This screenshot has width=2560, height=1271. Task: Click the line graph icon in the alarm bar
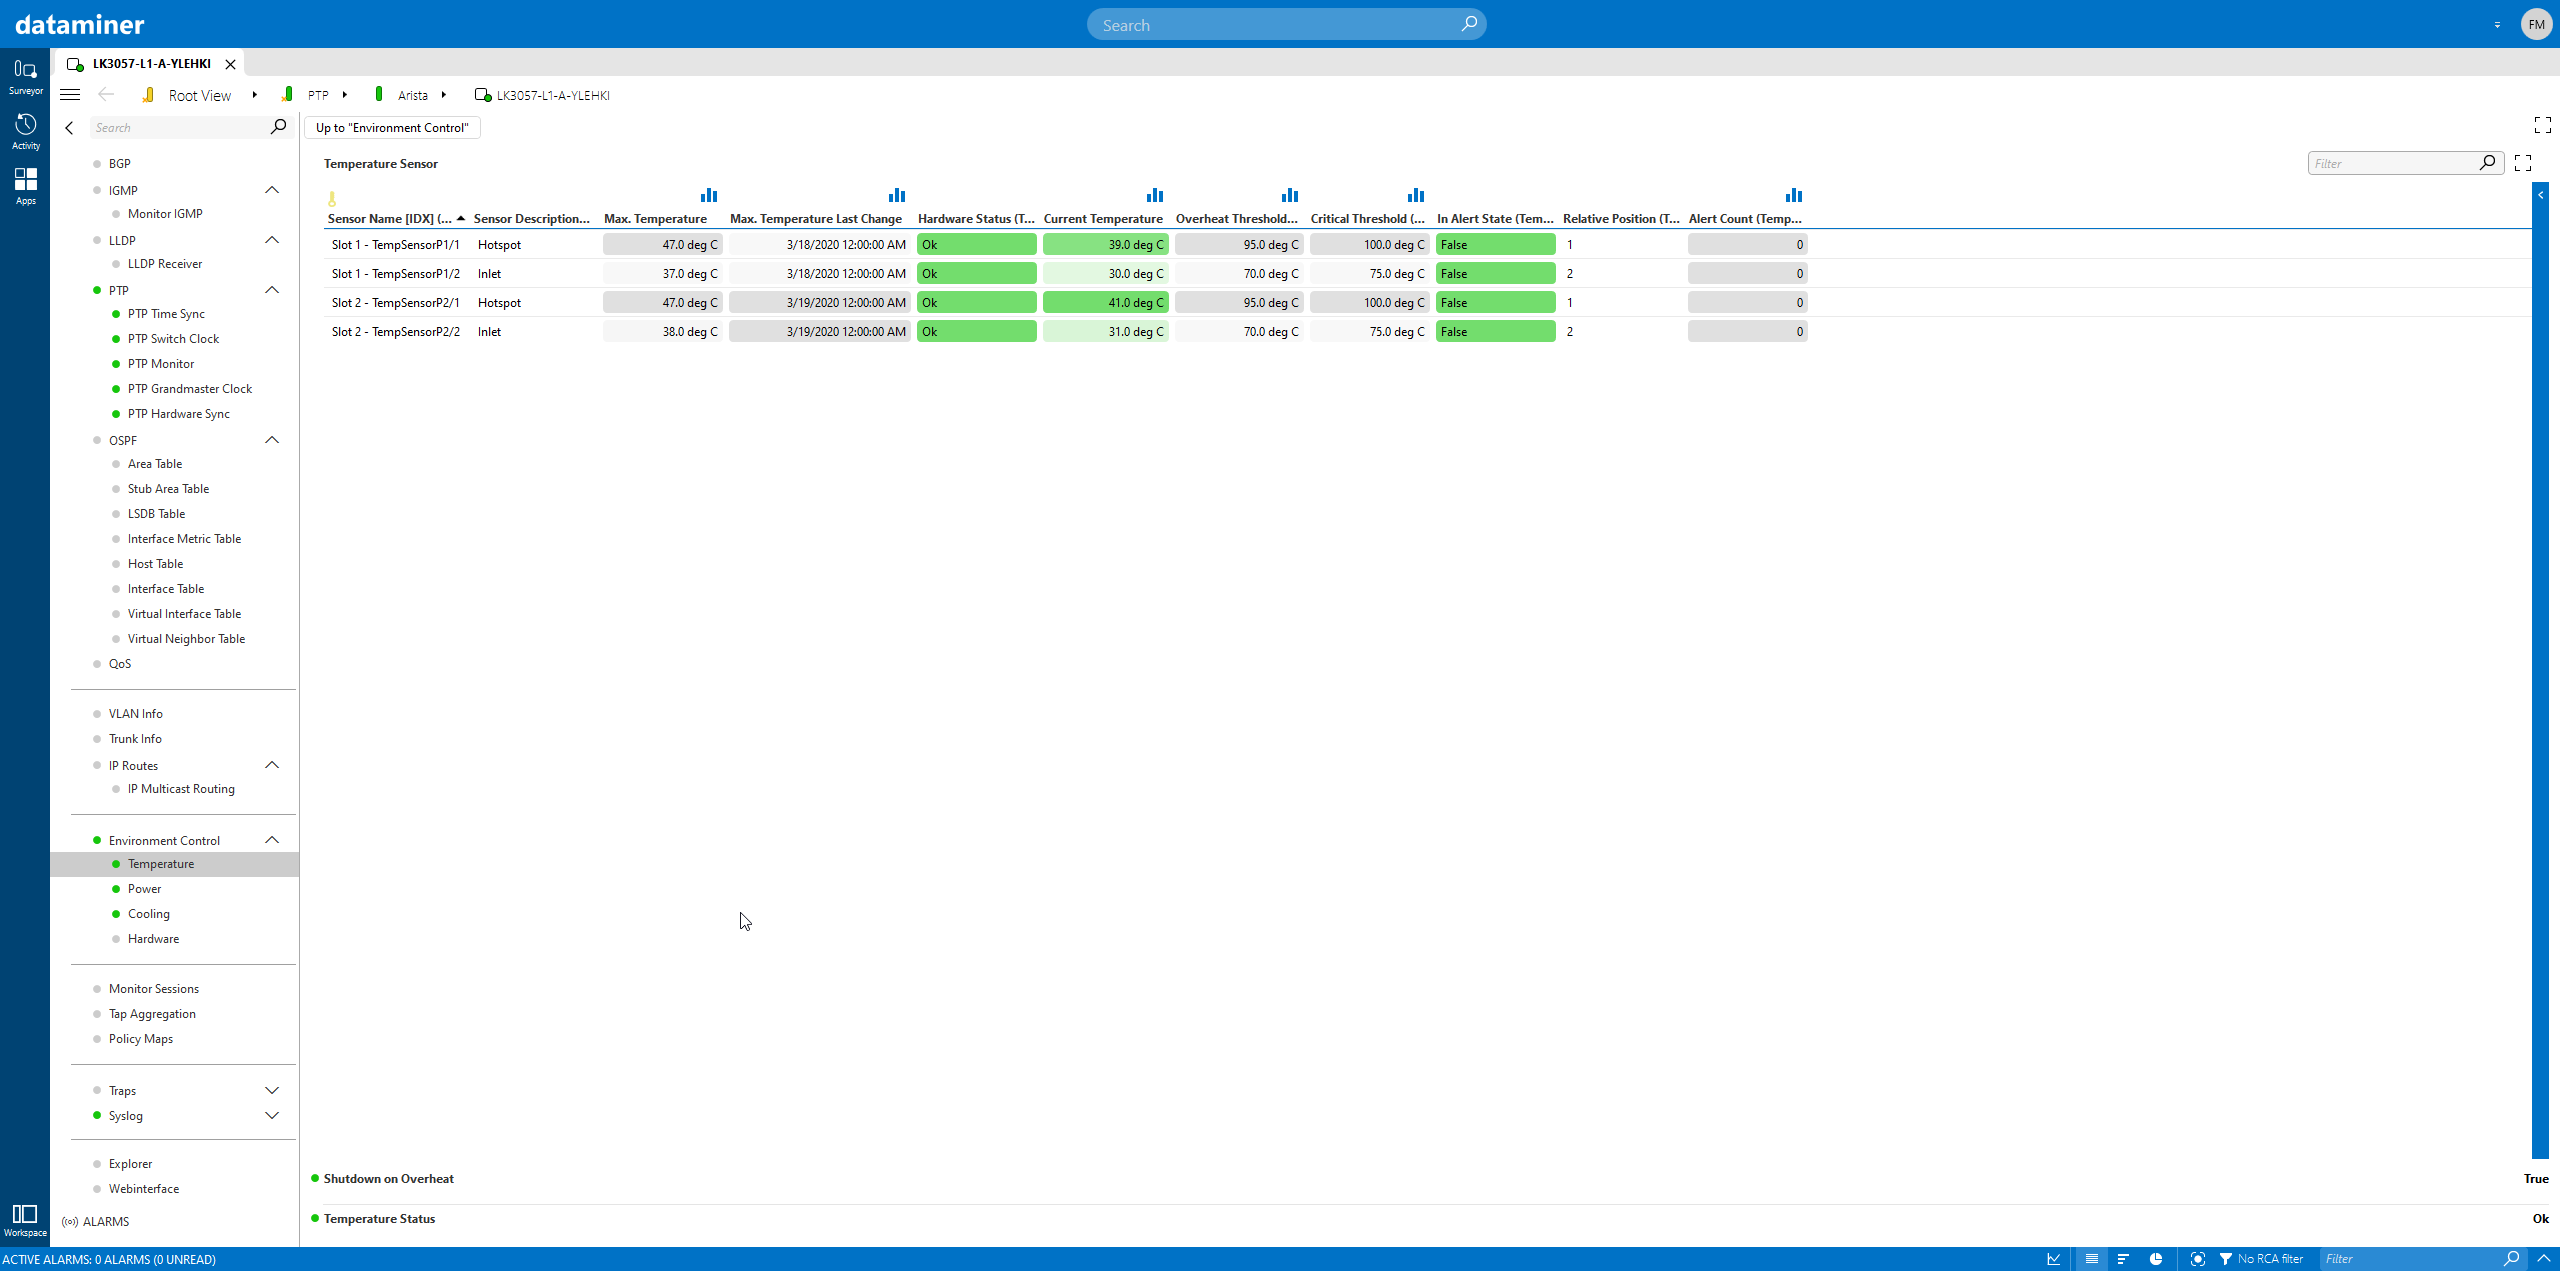2054,1259
